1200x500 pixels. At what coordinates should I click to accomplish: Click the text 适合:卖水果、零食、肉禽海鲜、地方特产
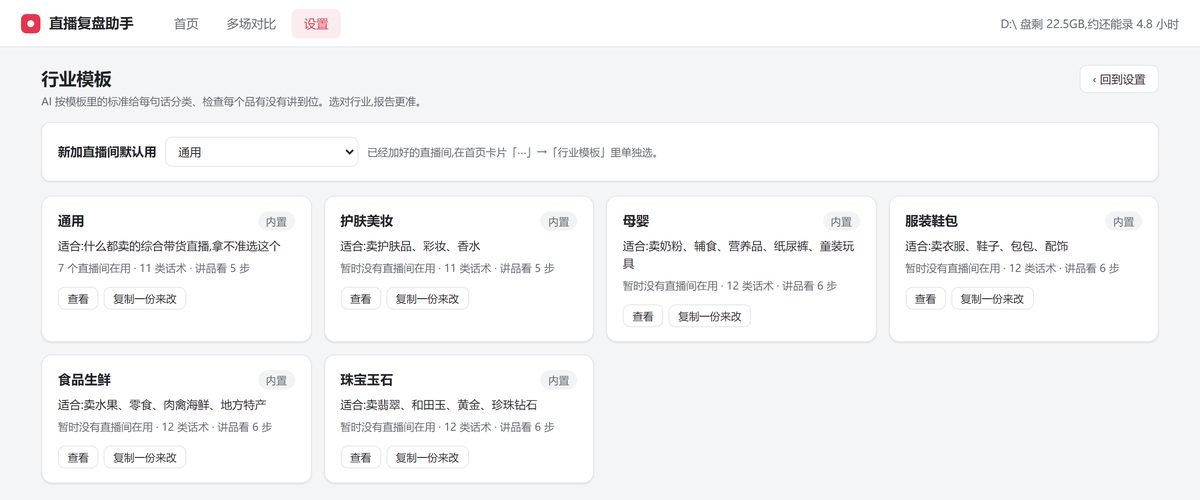(x=162, y=405)
